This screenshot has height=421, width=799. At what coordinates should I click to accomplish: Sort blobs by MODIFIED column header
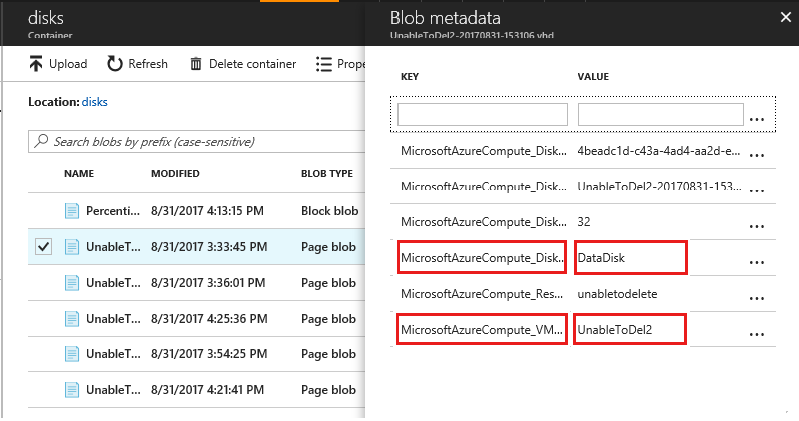(x=175, y=173)
